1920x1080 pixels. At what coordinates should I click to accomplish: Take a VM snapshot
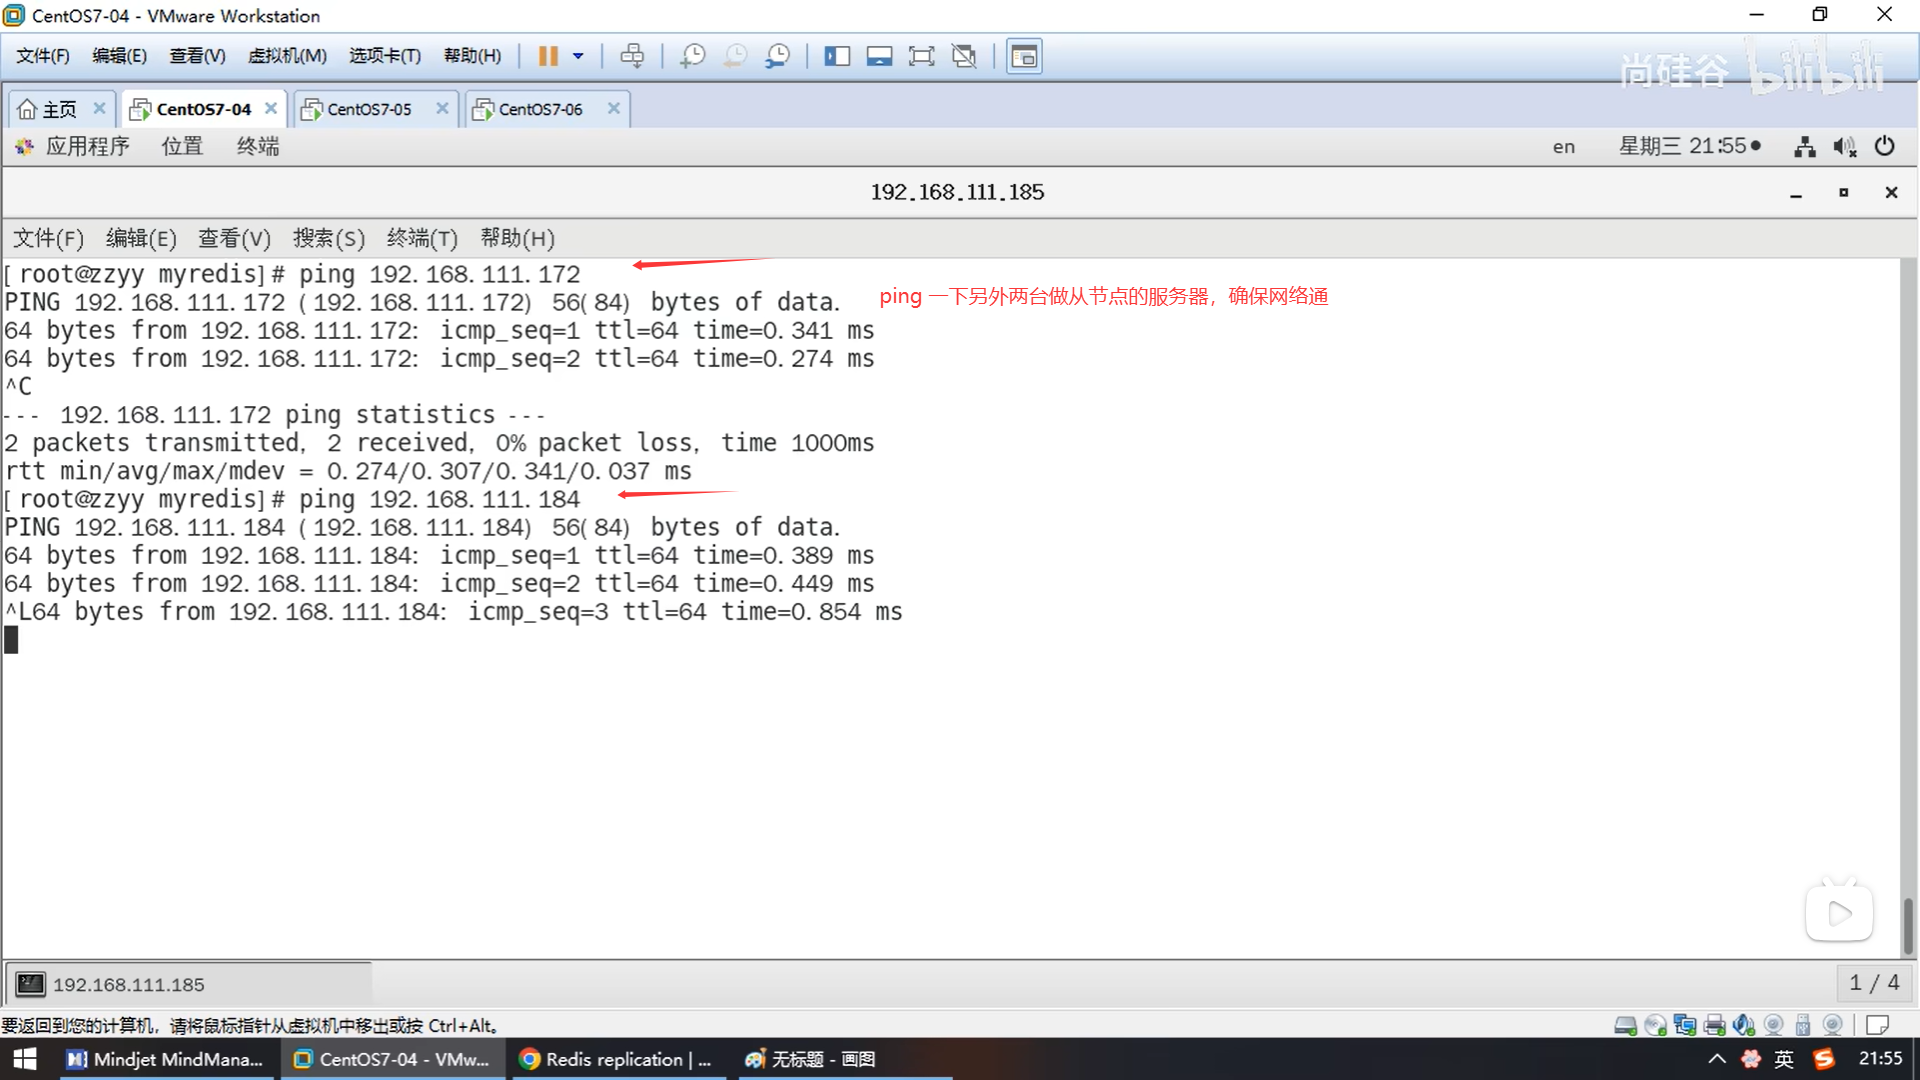[x=692, y=56]
